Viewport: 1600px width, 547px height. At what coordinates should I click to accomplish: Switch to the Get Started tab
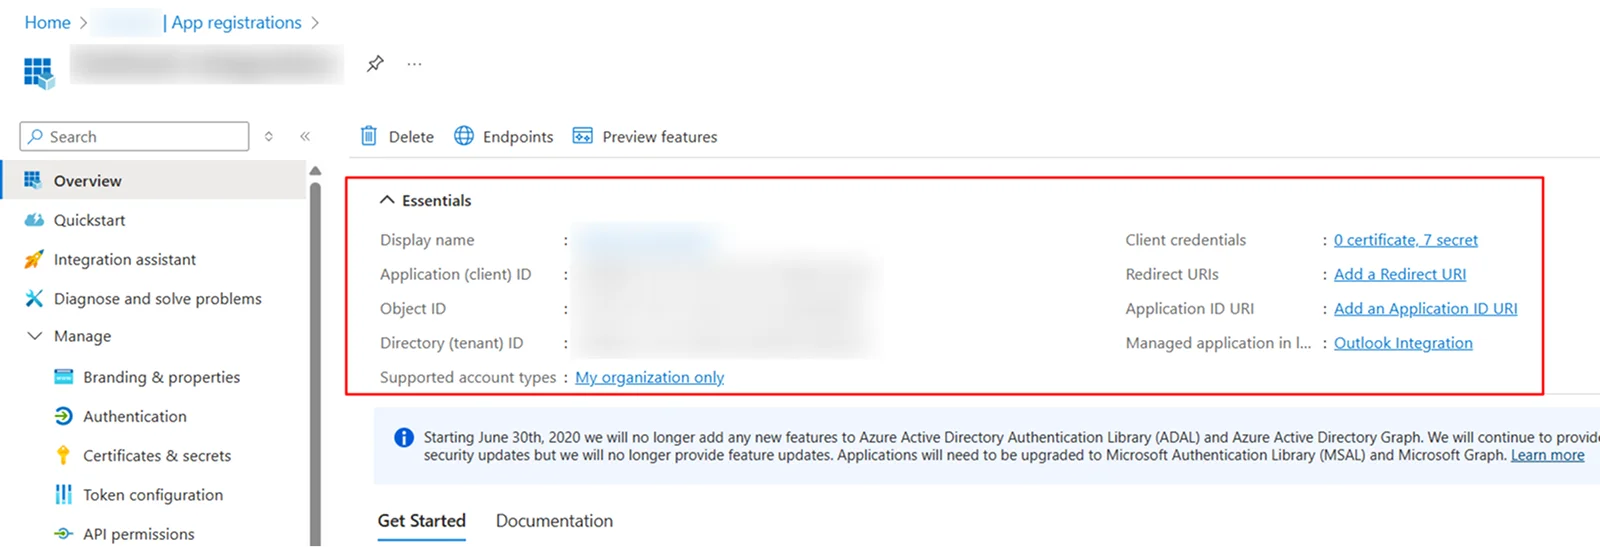tap(421, 521)
